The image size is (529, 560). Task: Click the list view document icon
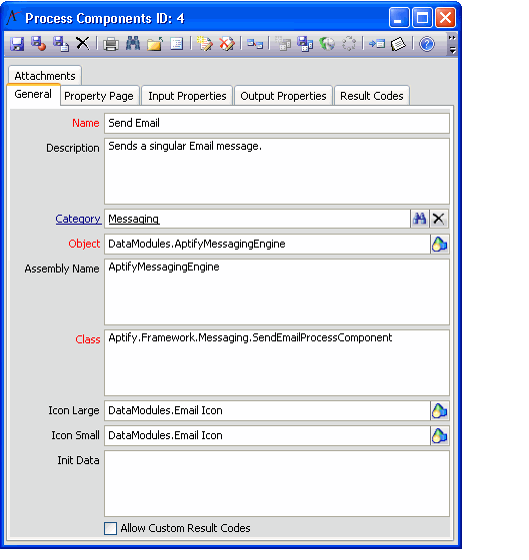(176, 44)
